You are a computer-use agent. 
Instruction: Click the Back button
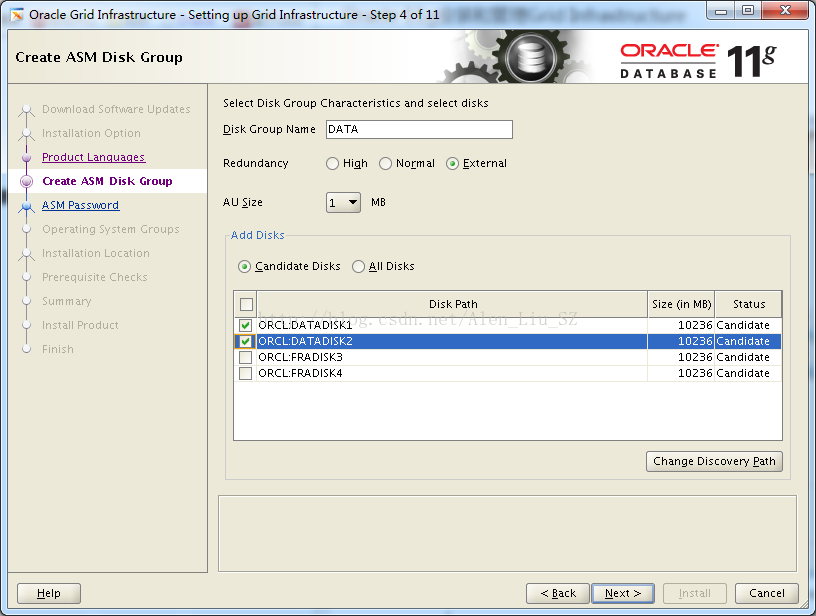click(558, 593)
